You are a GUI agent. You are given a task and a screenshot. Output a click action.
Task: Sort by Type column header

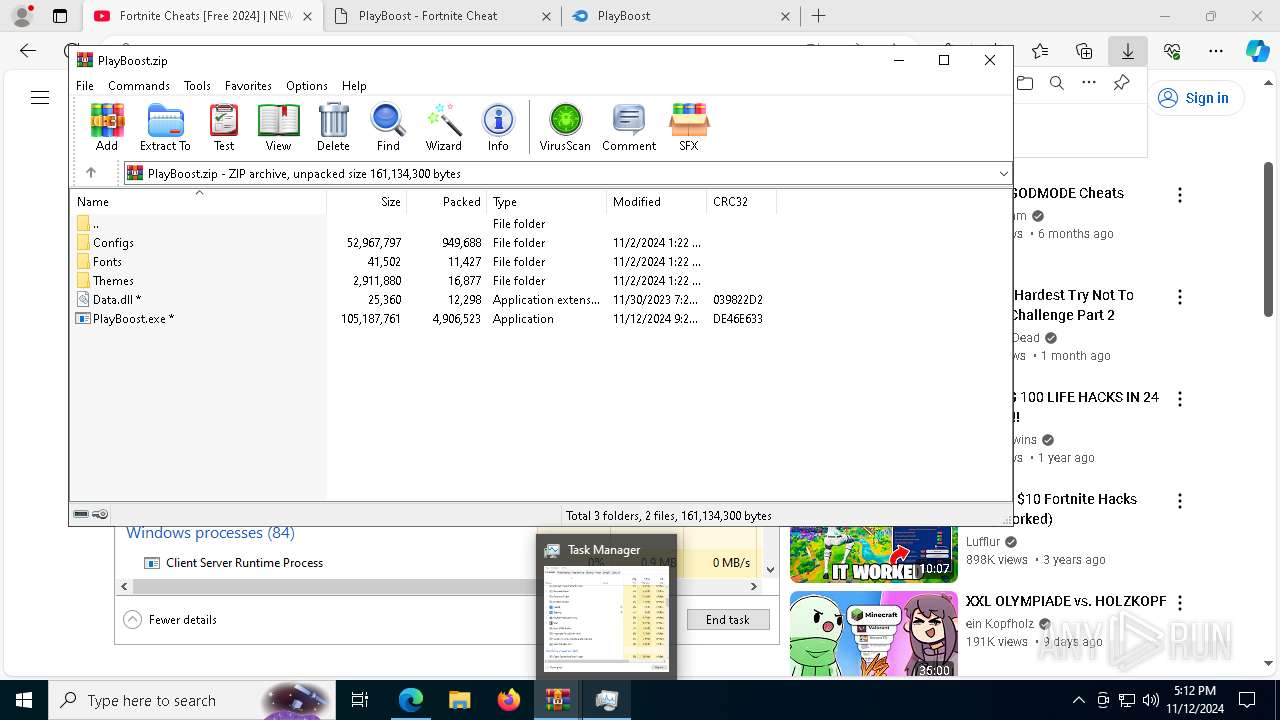[x=546, y=202]
